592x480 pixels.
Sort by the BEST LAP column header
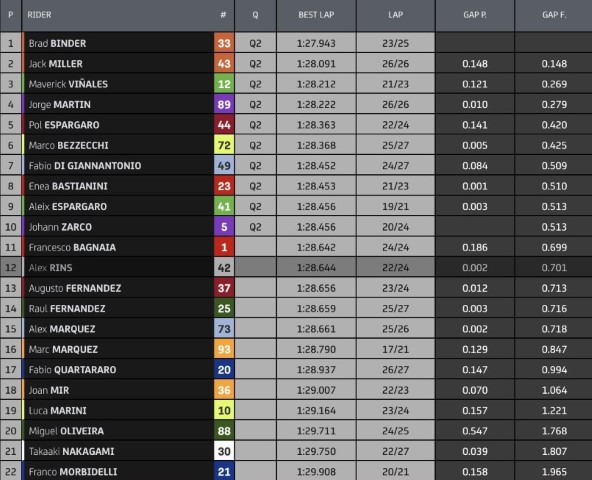pos(316,15)
